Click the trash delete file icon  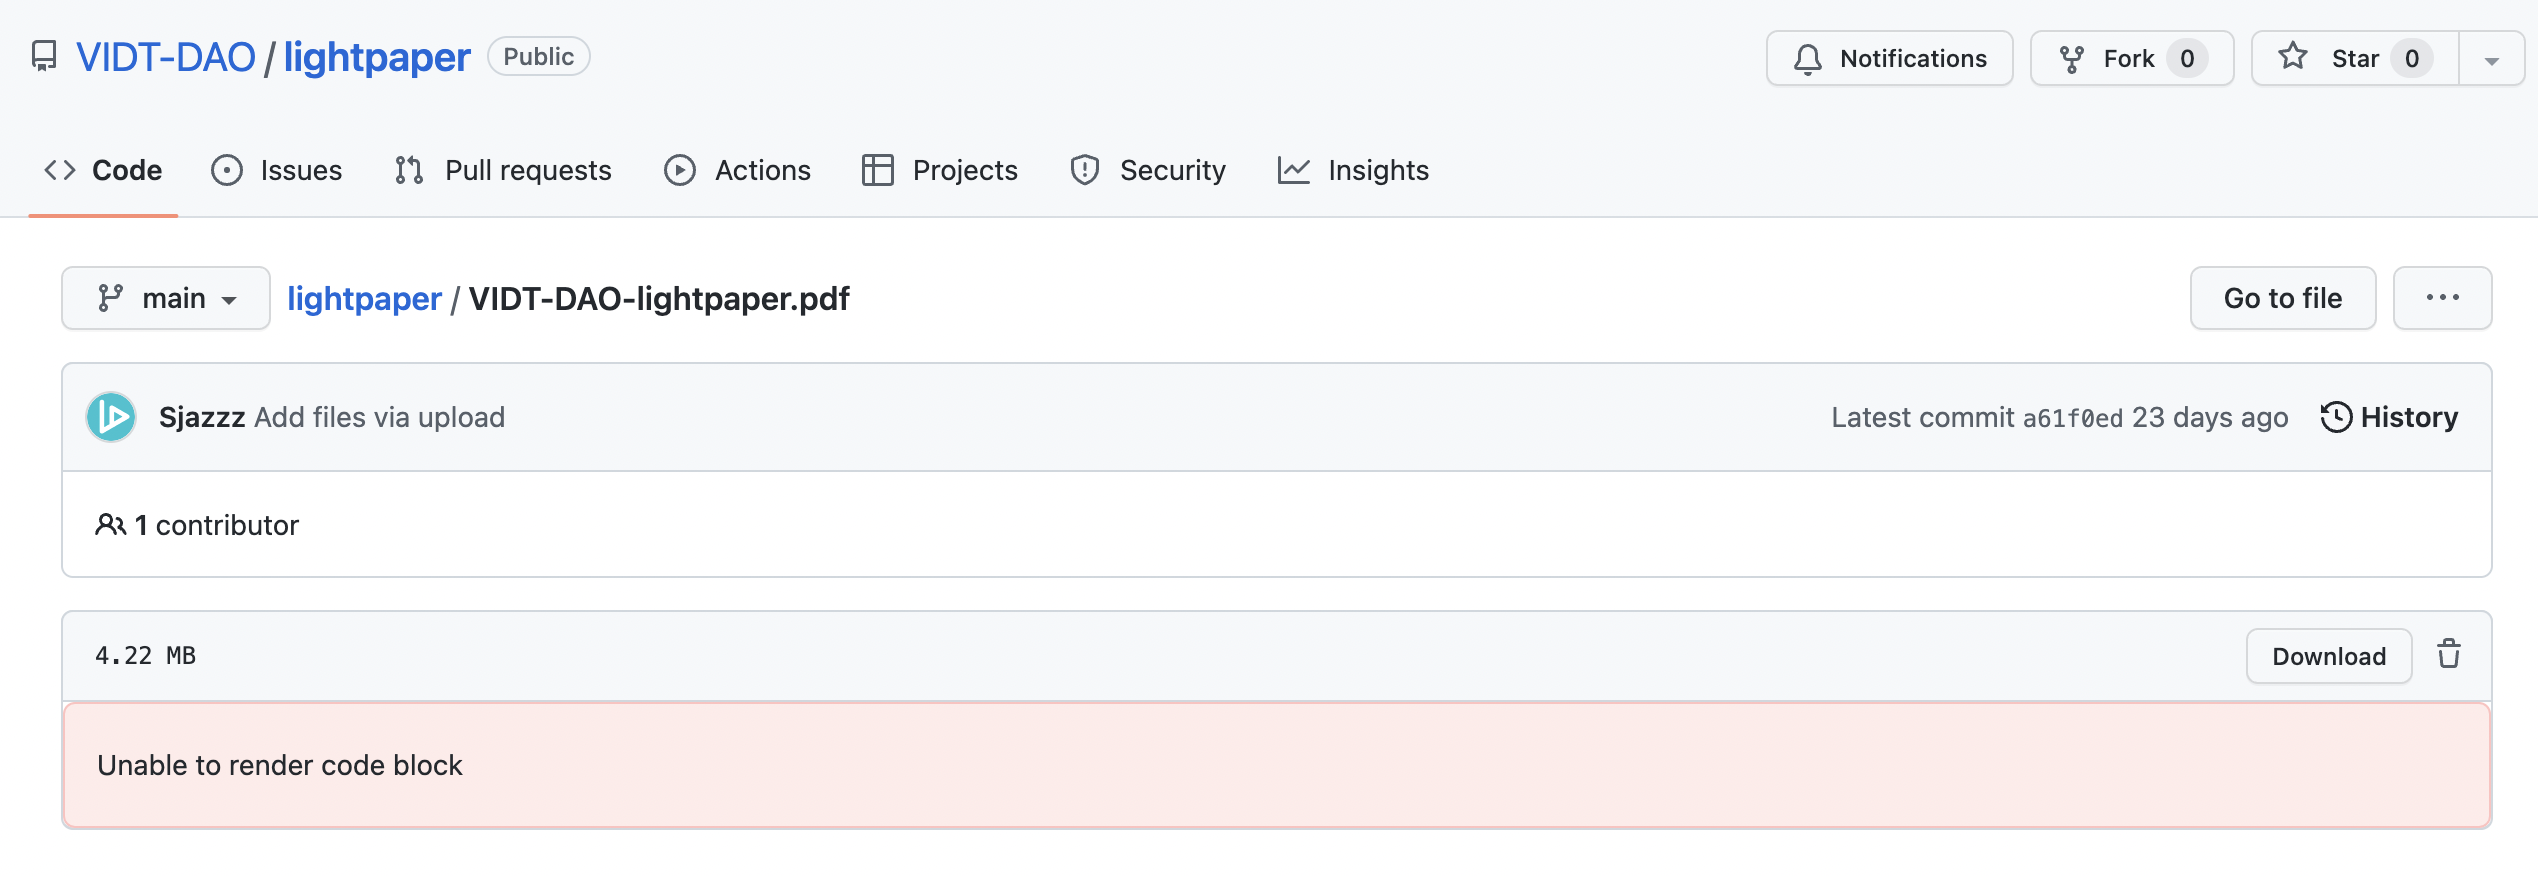pyautogui.click(x=2448, y=655)
